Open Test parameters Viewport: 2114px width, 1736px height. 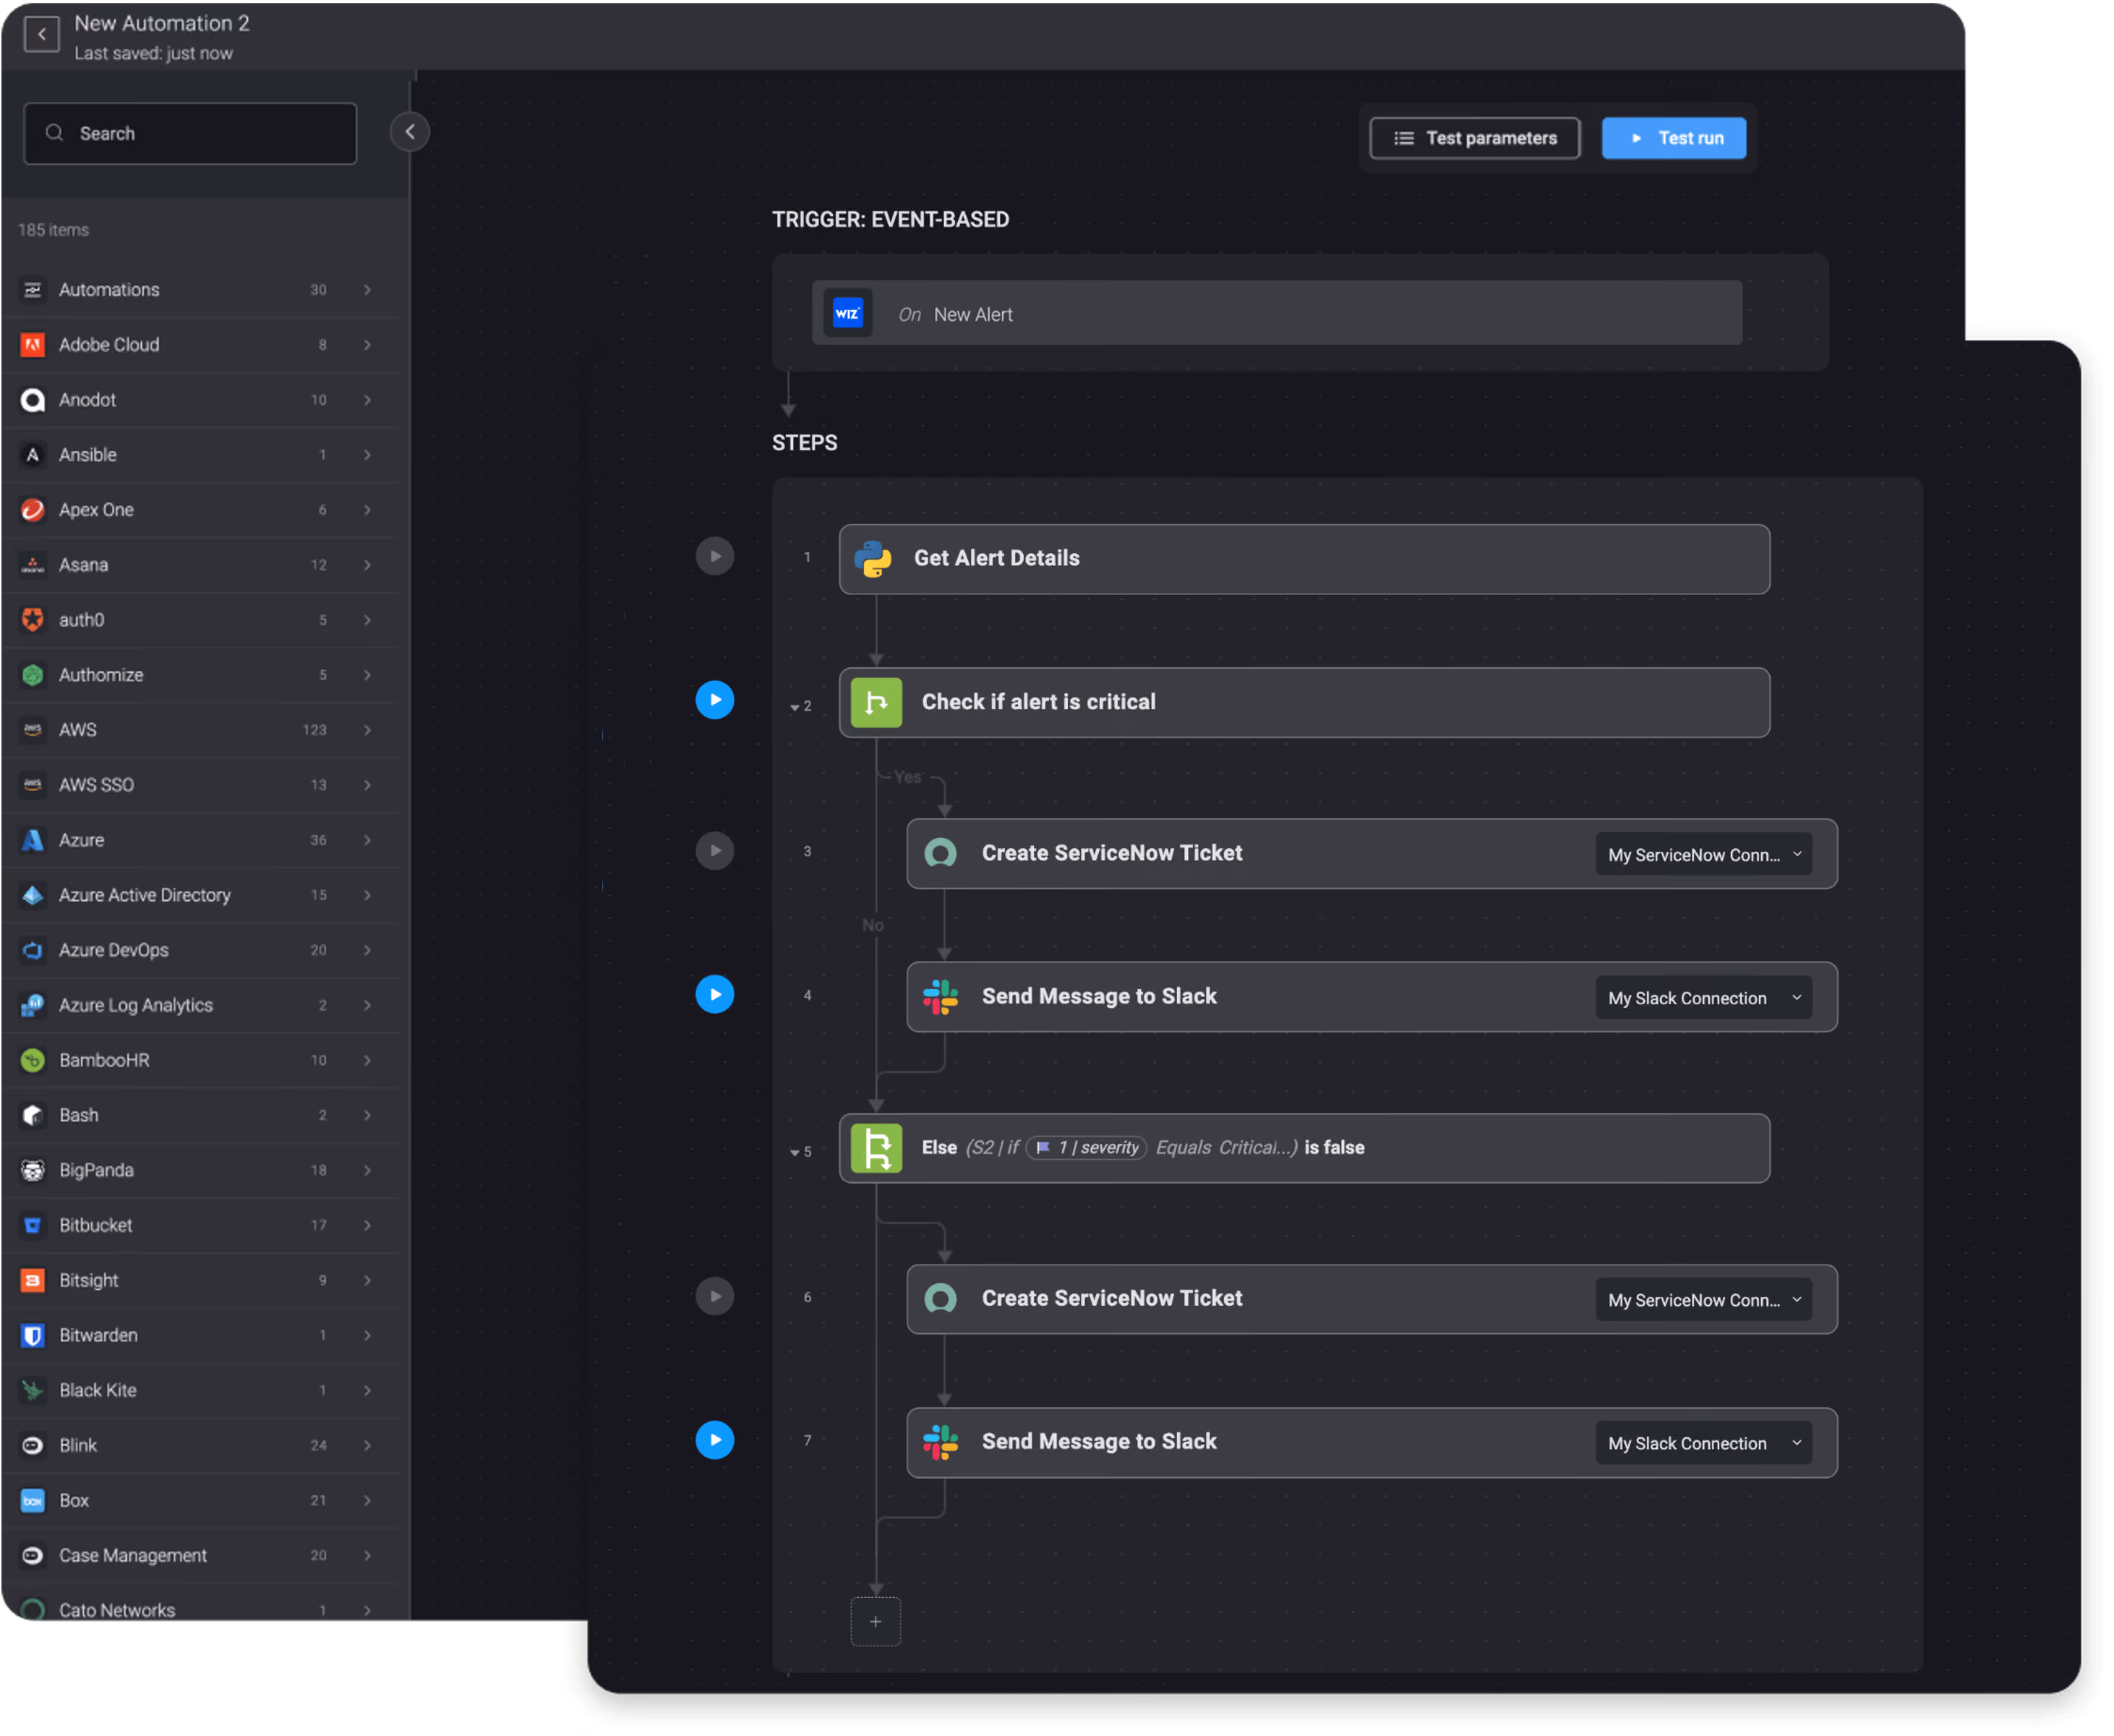click(x=1476, y=138)
